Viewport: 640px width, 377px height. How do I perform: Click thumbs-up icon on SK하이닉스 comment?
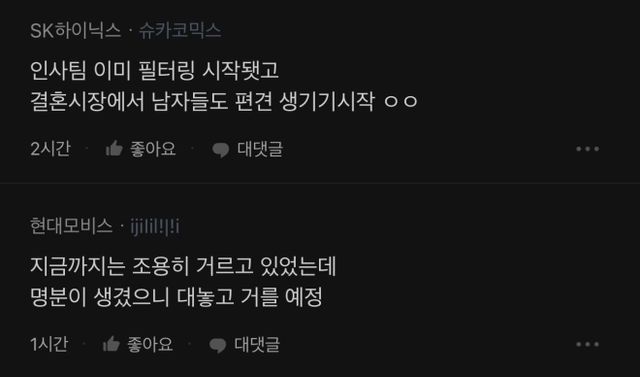[x=114, y=149]
